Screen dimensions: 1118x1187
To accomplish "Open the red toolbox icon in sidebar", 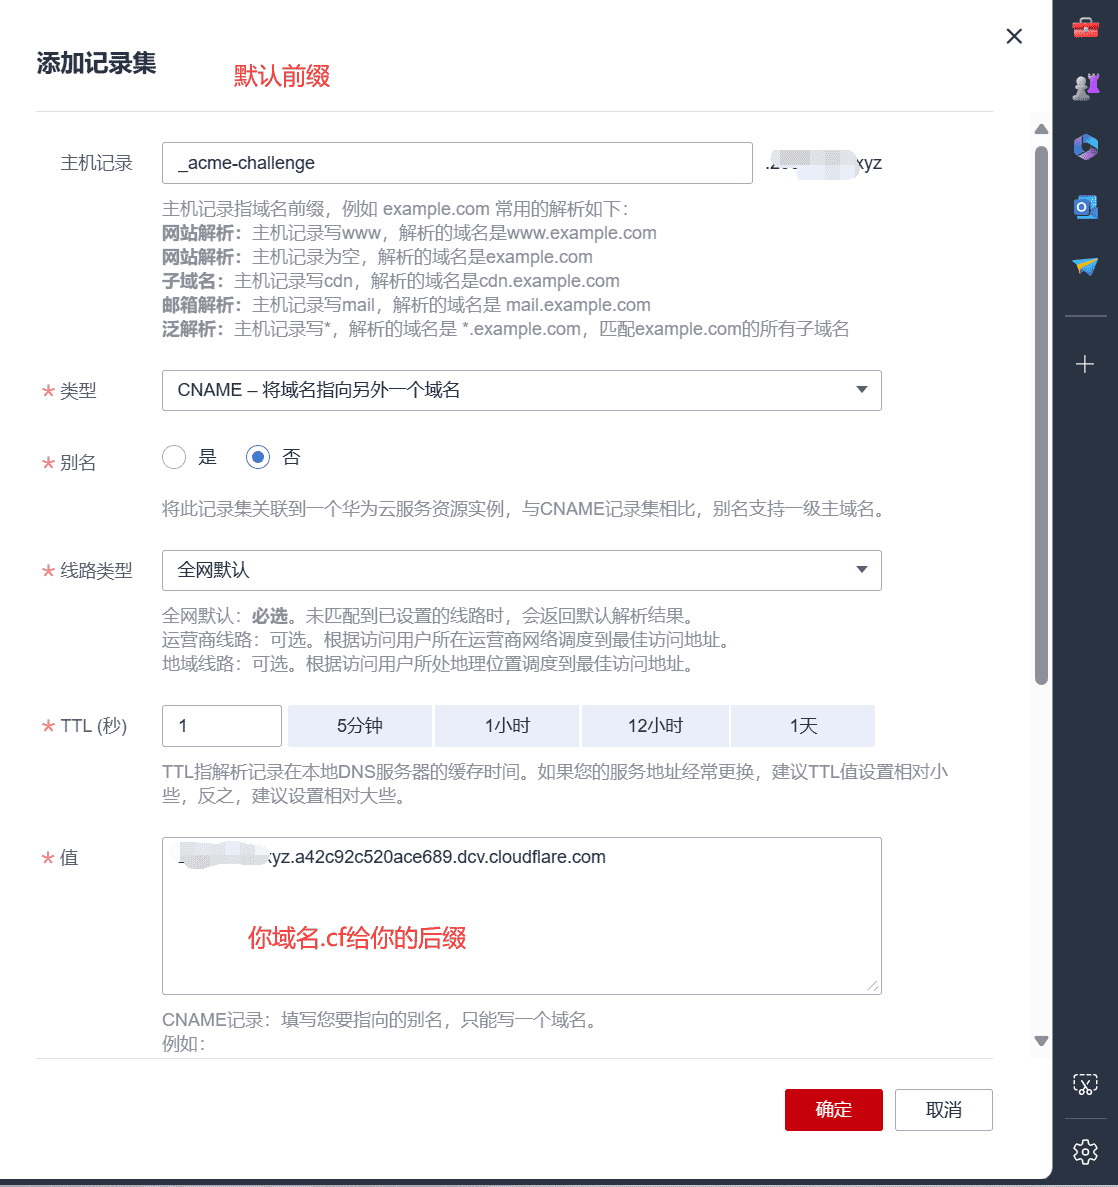I will pyautogui.click(x=1085, y=28).
